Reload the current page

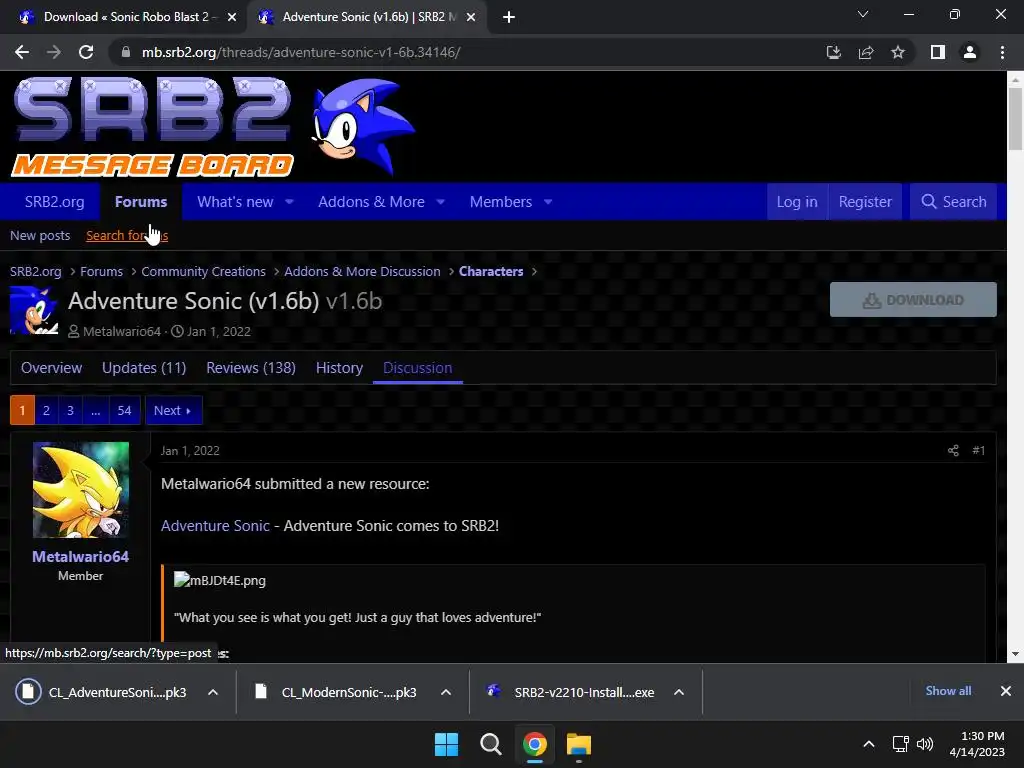pos(86,52)
